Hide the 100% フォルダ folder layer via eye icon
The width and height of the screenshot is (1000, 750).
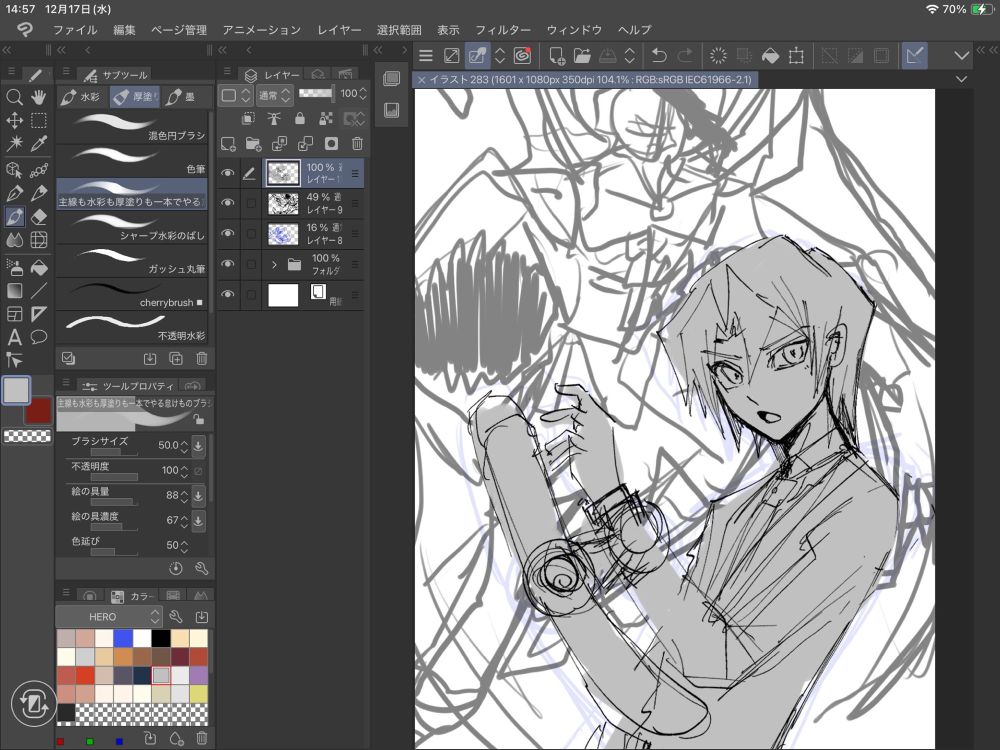click(228, 264)
